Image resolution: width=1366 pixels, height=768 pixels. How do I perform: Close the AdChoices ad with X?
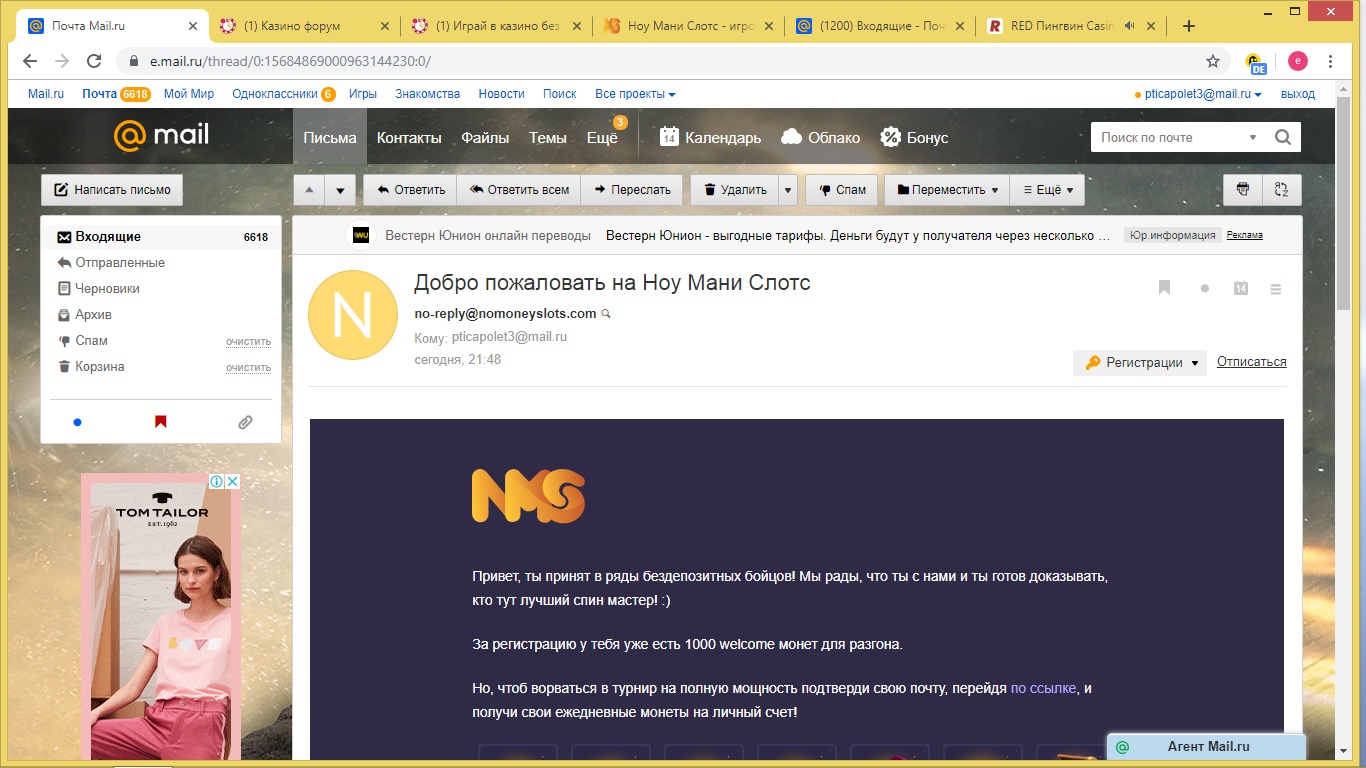(x=233, y=481)
